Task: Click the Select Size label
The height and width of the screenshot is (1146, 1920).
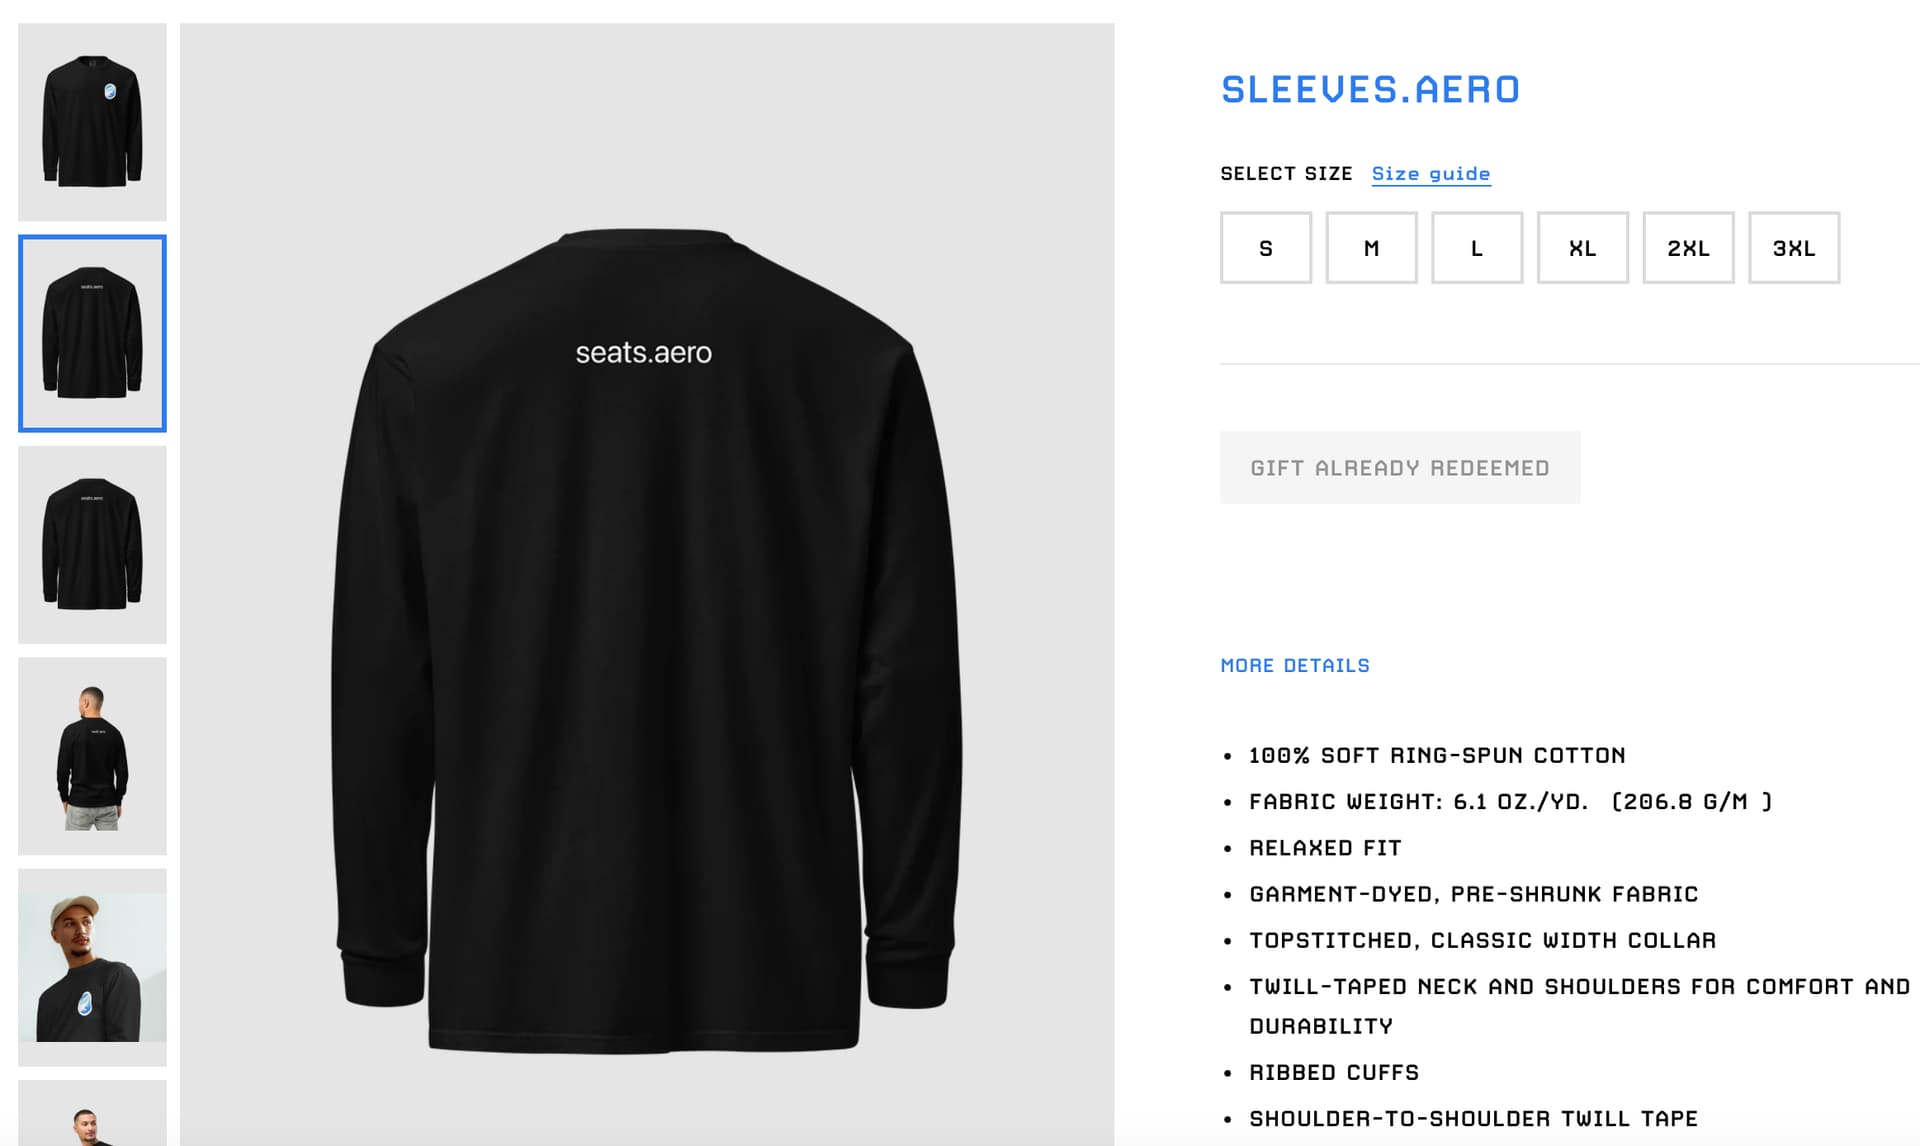Action: [1286, 174]
